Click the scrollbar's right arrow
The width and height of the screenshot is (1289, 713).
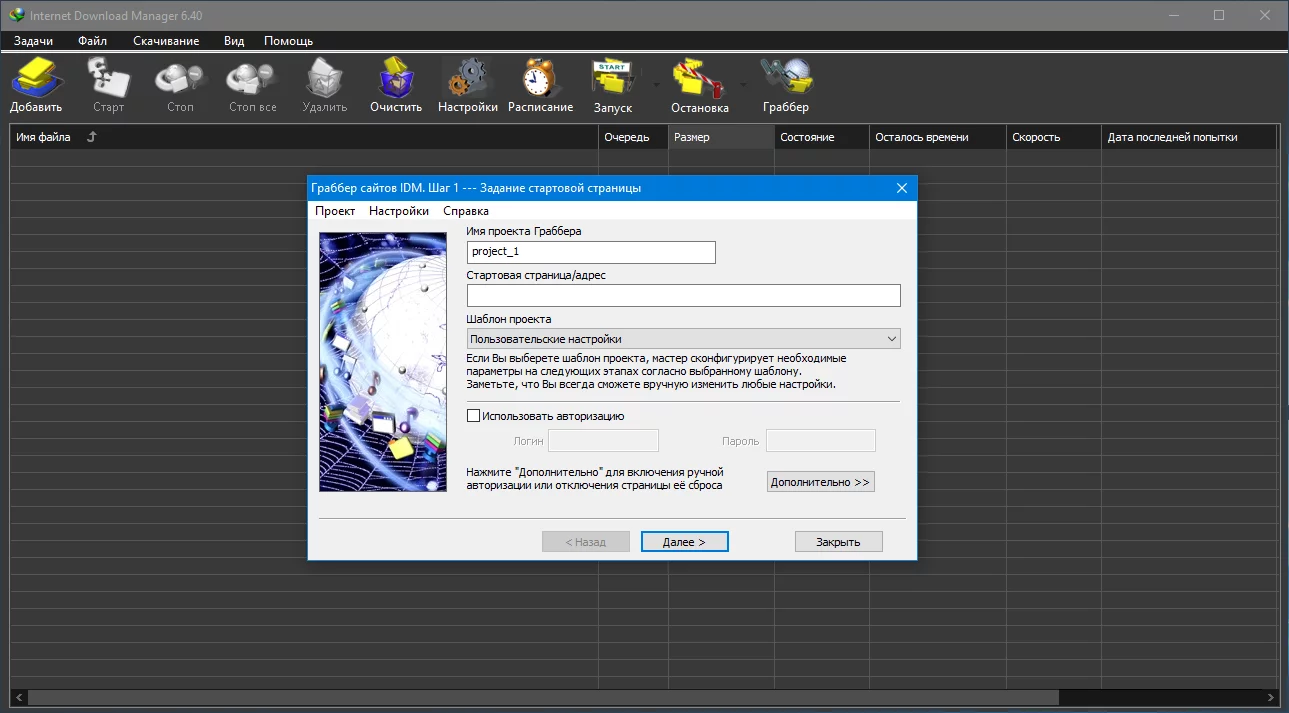[1271, 697]
